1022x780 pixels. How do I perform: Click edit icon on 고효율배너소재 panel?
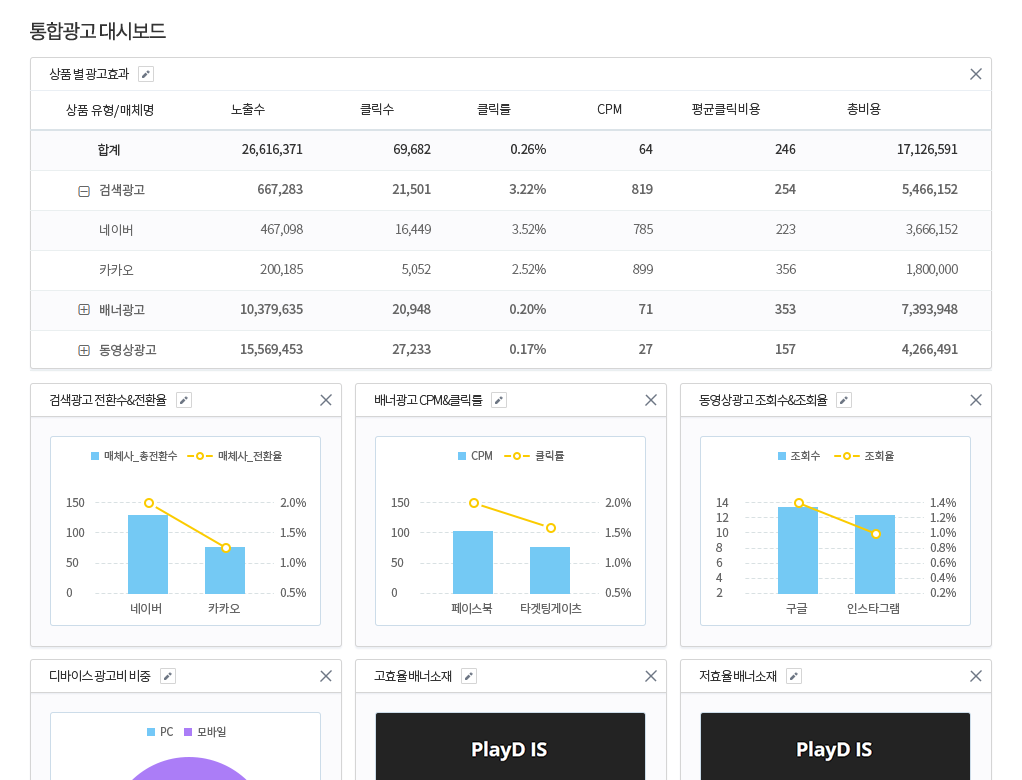pos(469,676)
